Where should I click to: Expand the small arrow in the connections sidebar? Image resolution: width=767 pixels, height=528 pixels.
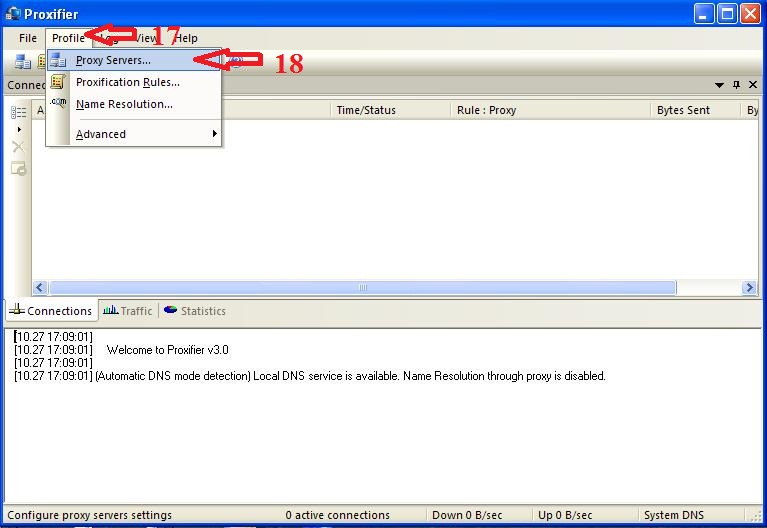click(x=19, y=130)
